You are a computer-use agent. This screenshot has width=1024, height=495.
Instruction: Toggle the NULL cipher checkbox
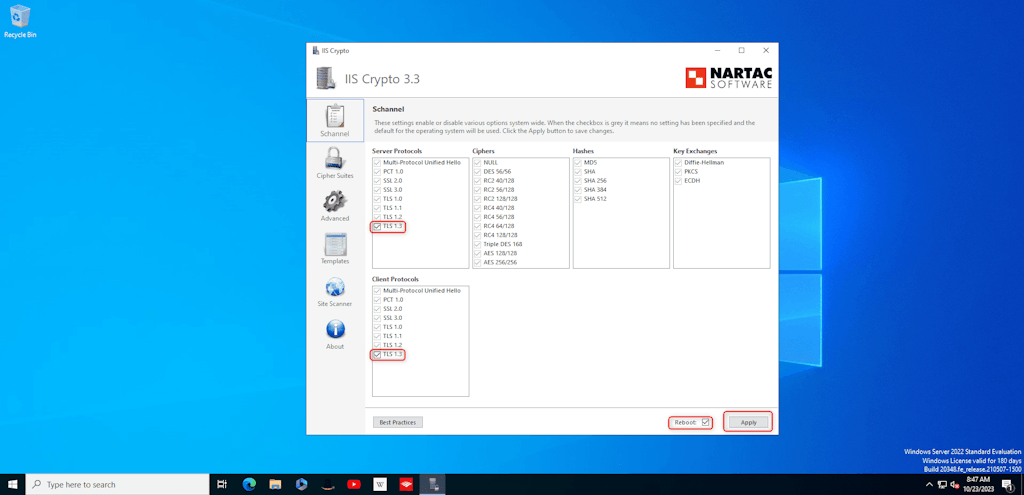point(477,162)
